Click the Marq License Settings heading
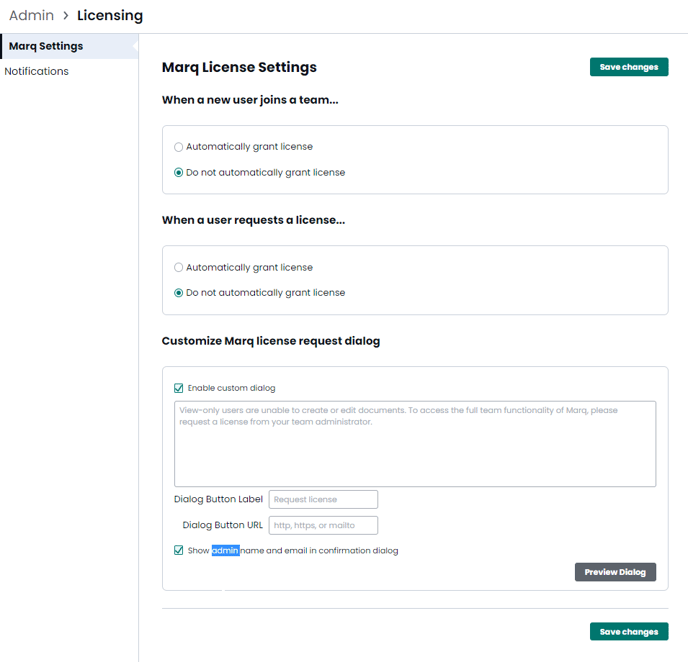 (x=239, y=67)
